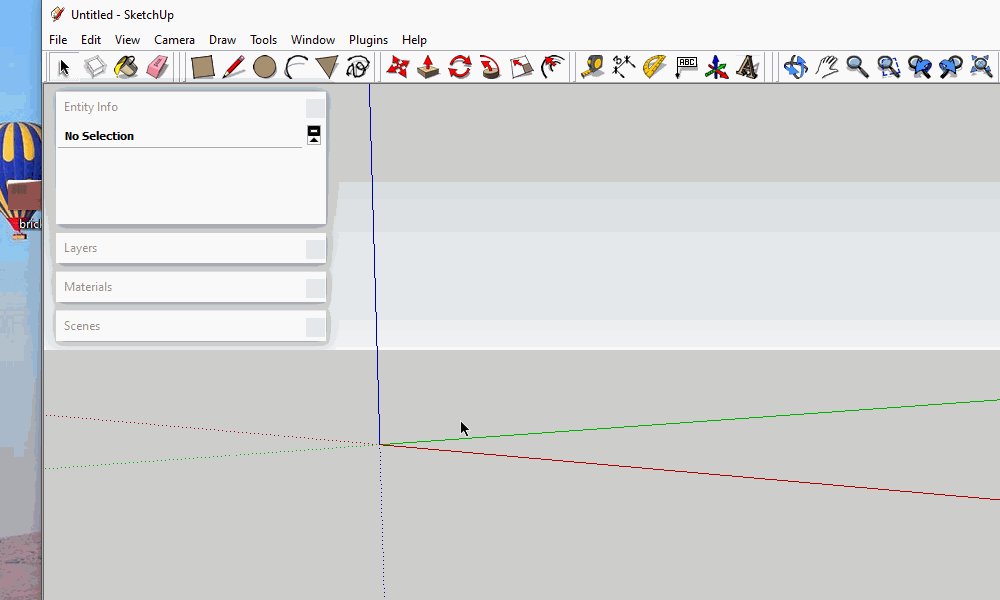Screen dimensions: 1000x600
Task: Toggle Entity Info details button
Action: [314, 135]
